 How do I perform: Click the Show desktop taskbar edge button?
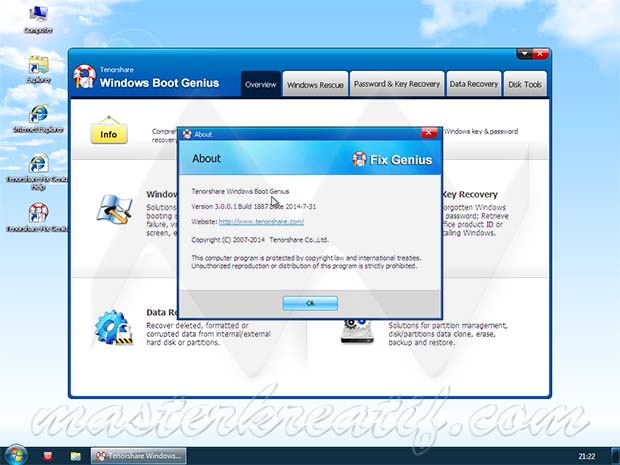point(616,456)
